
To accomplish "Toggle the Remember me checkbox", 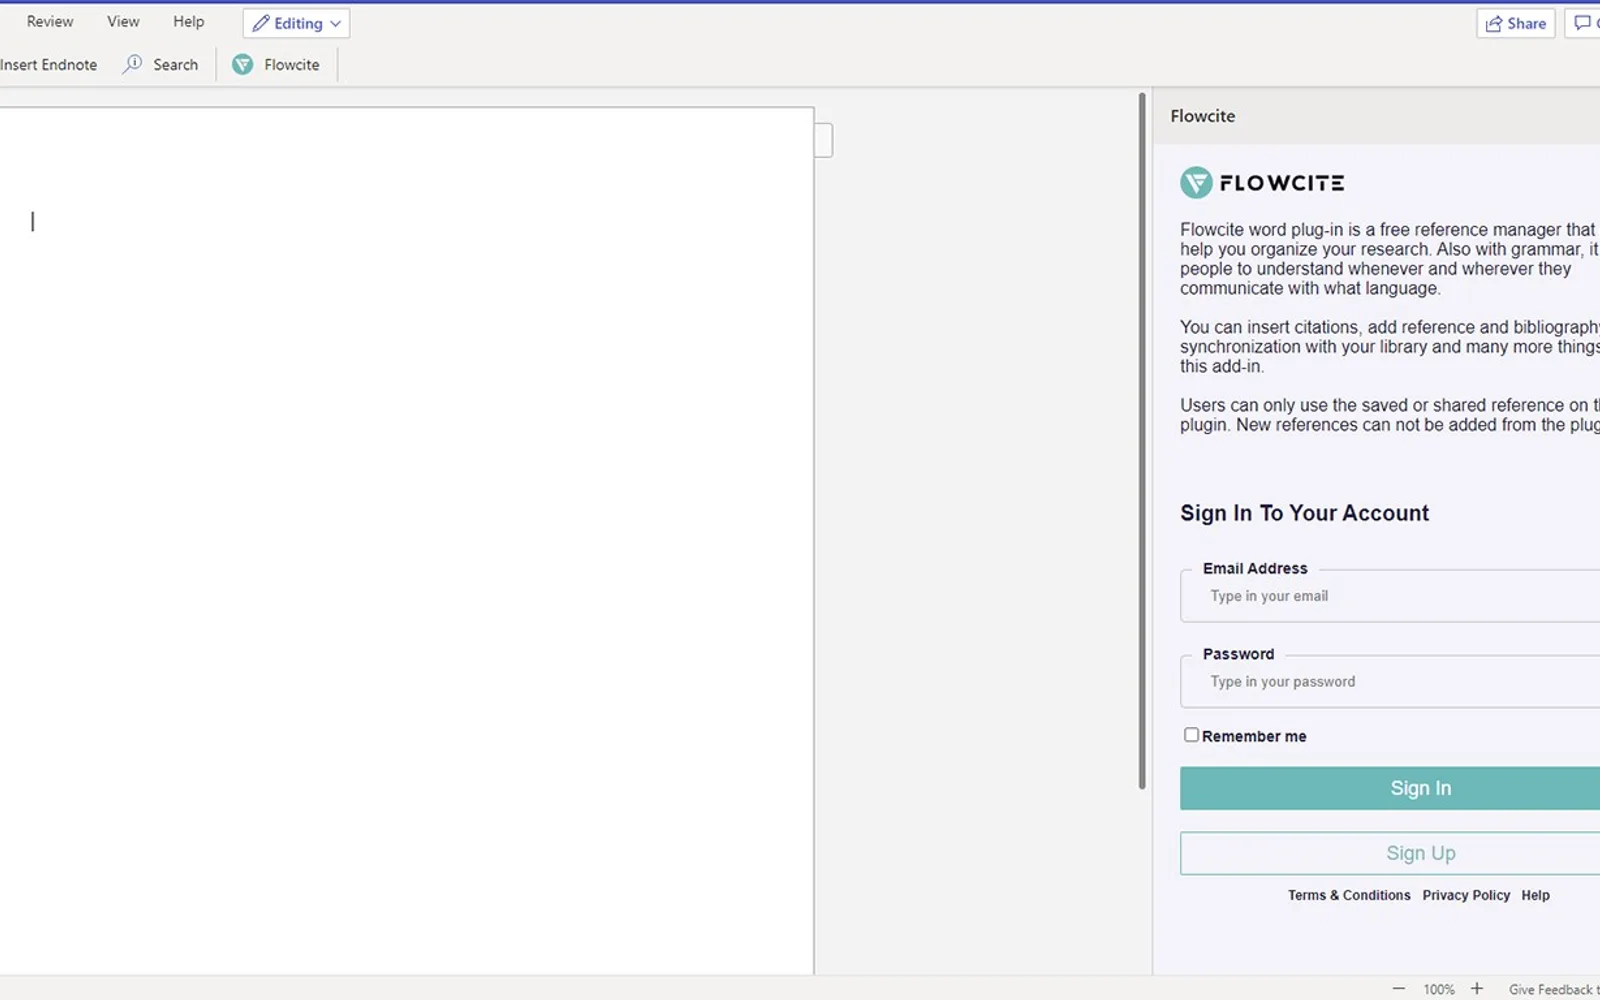I will 1191,735.
